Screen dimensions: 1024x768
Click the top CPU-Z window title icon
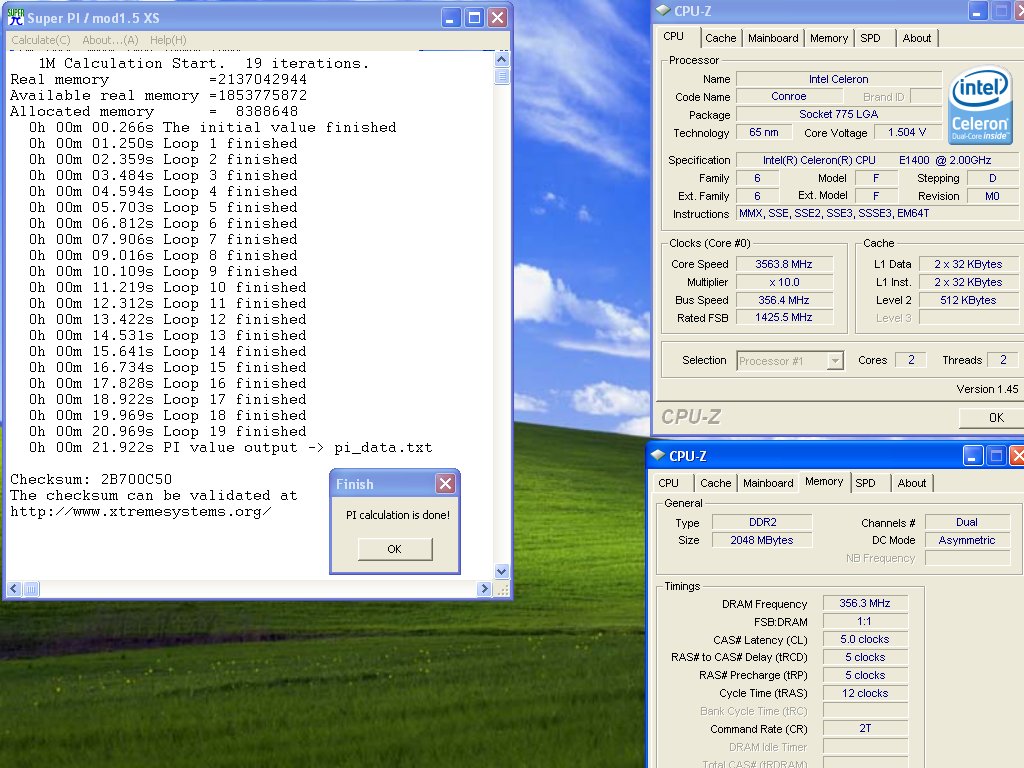pos(663,10)
